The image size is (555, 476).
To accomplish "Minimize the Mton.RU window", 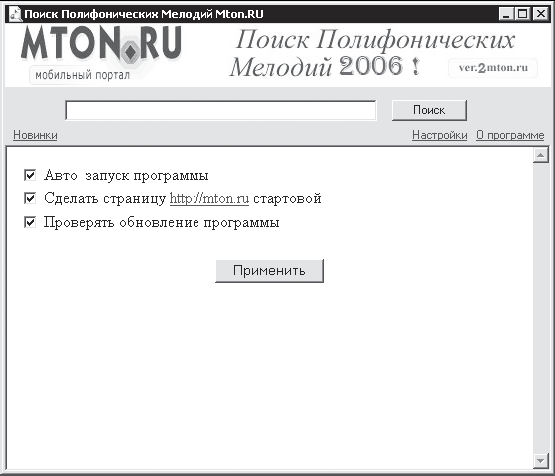I will [506, 14].
